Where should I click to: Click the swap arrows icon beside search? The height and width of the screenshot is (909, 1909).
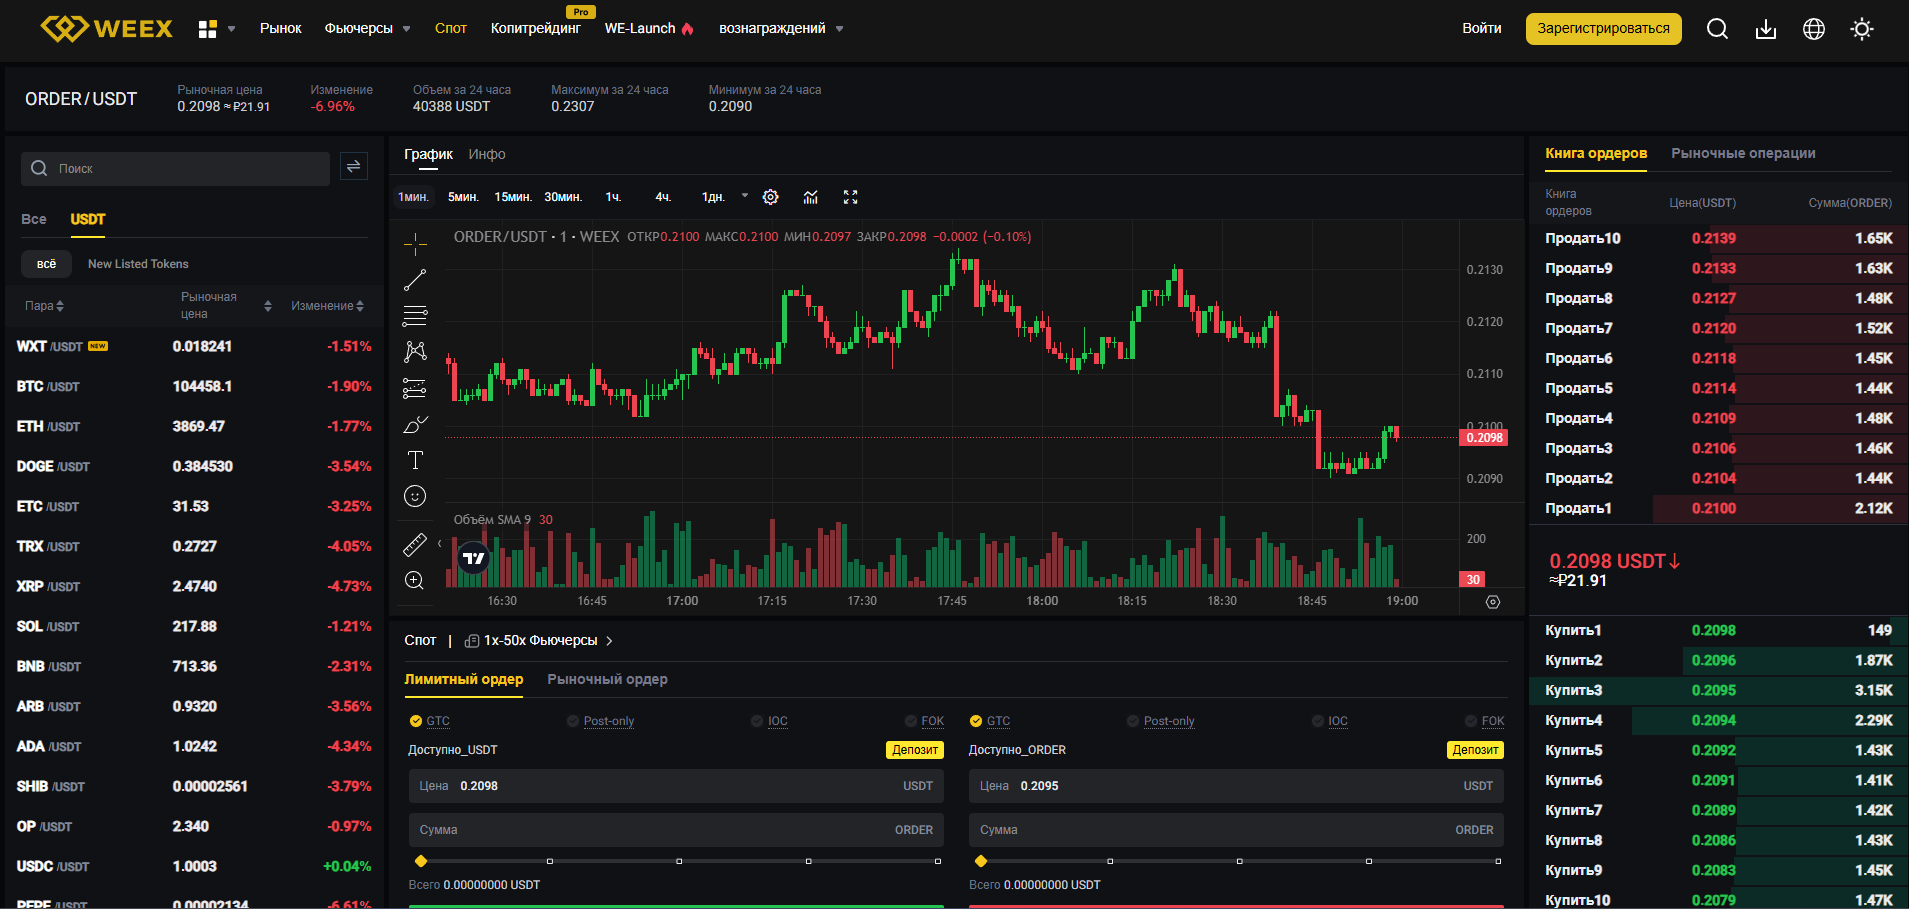point(353,167)
